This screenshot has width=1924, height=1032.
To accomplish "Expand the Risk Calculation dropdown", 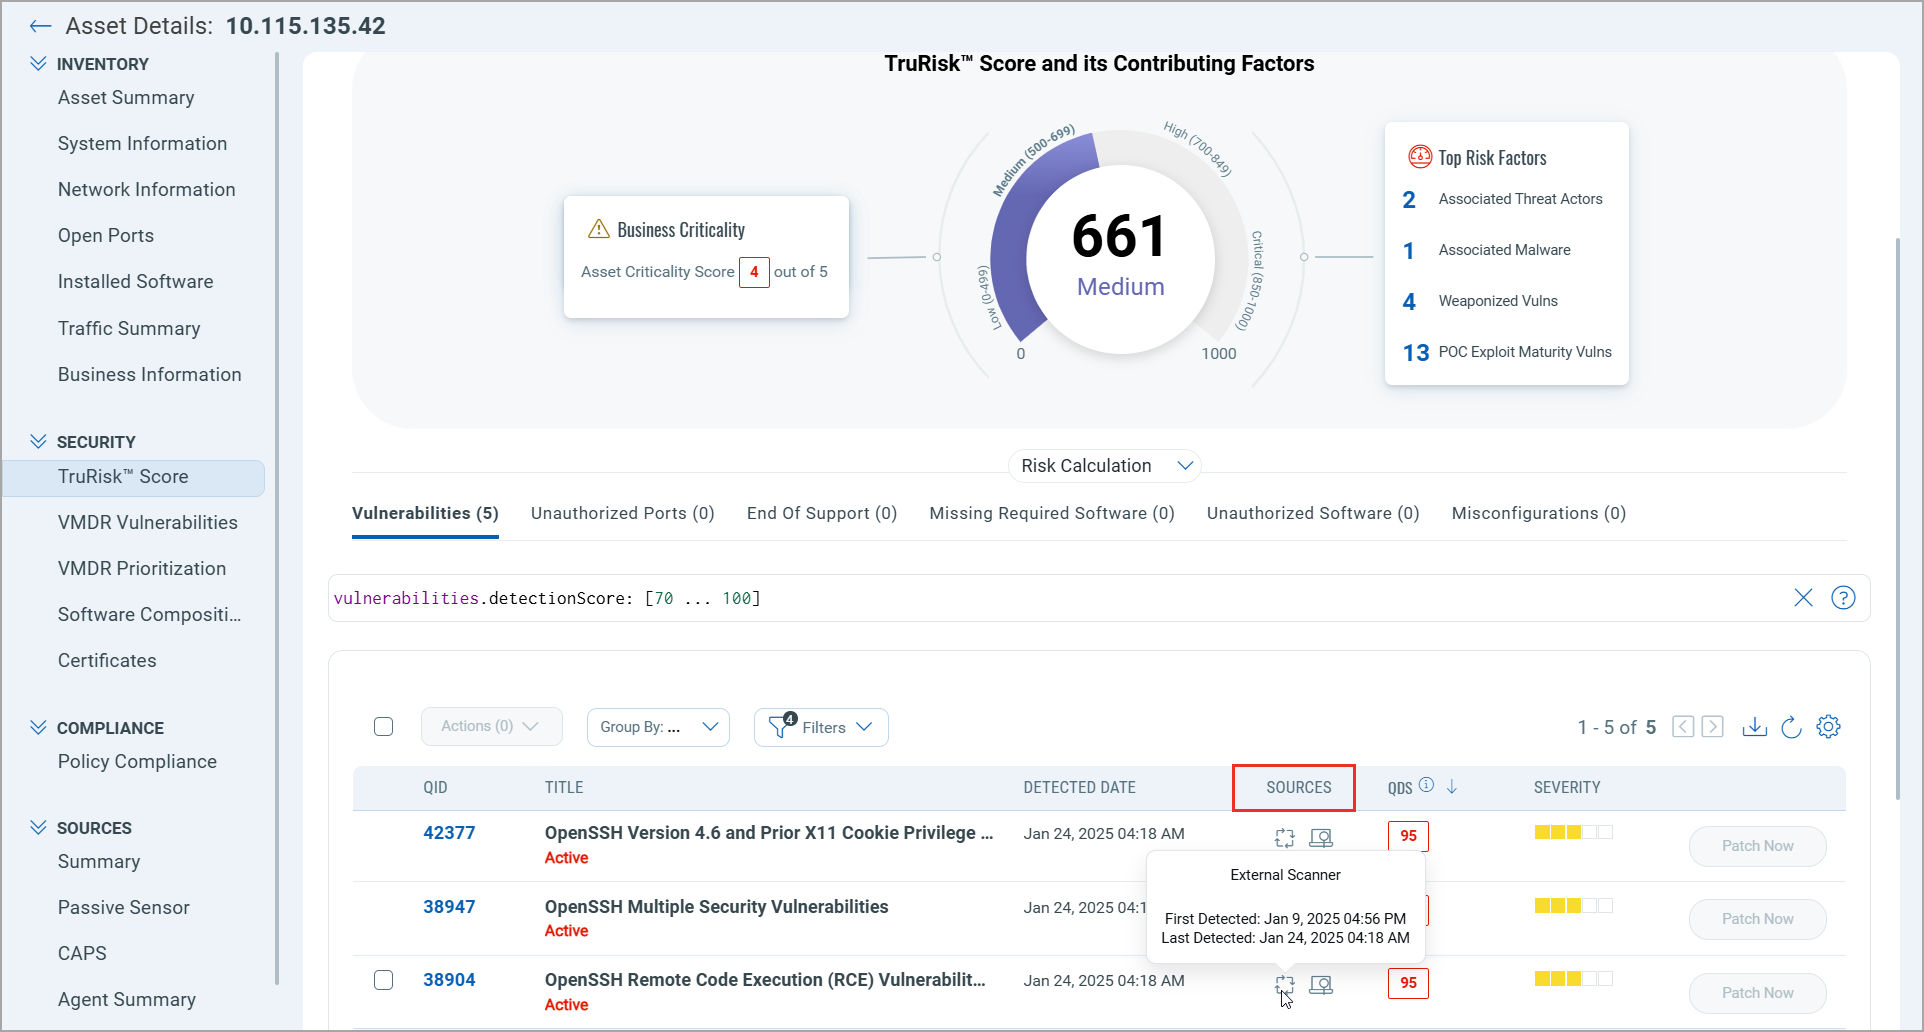I will point(1104,466).
